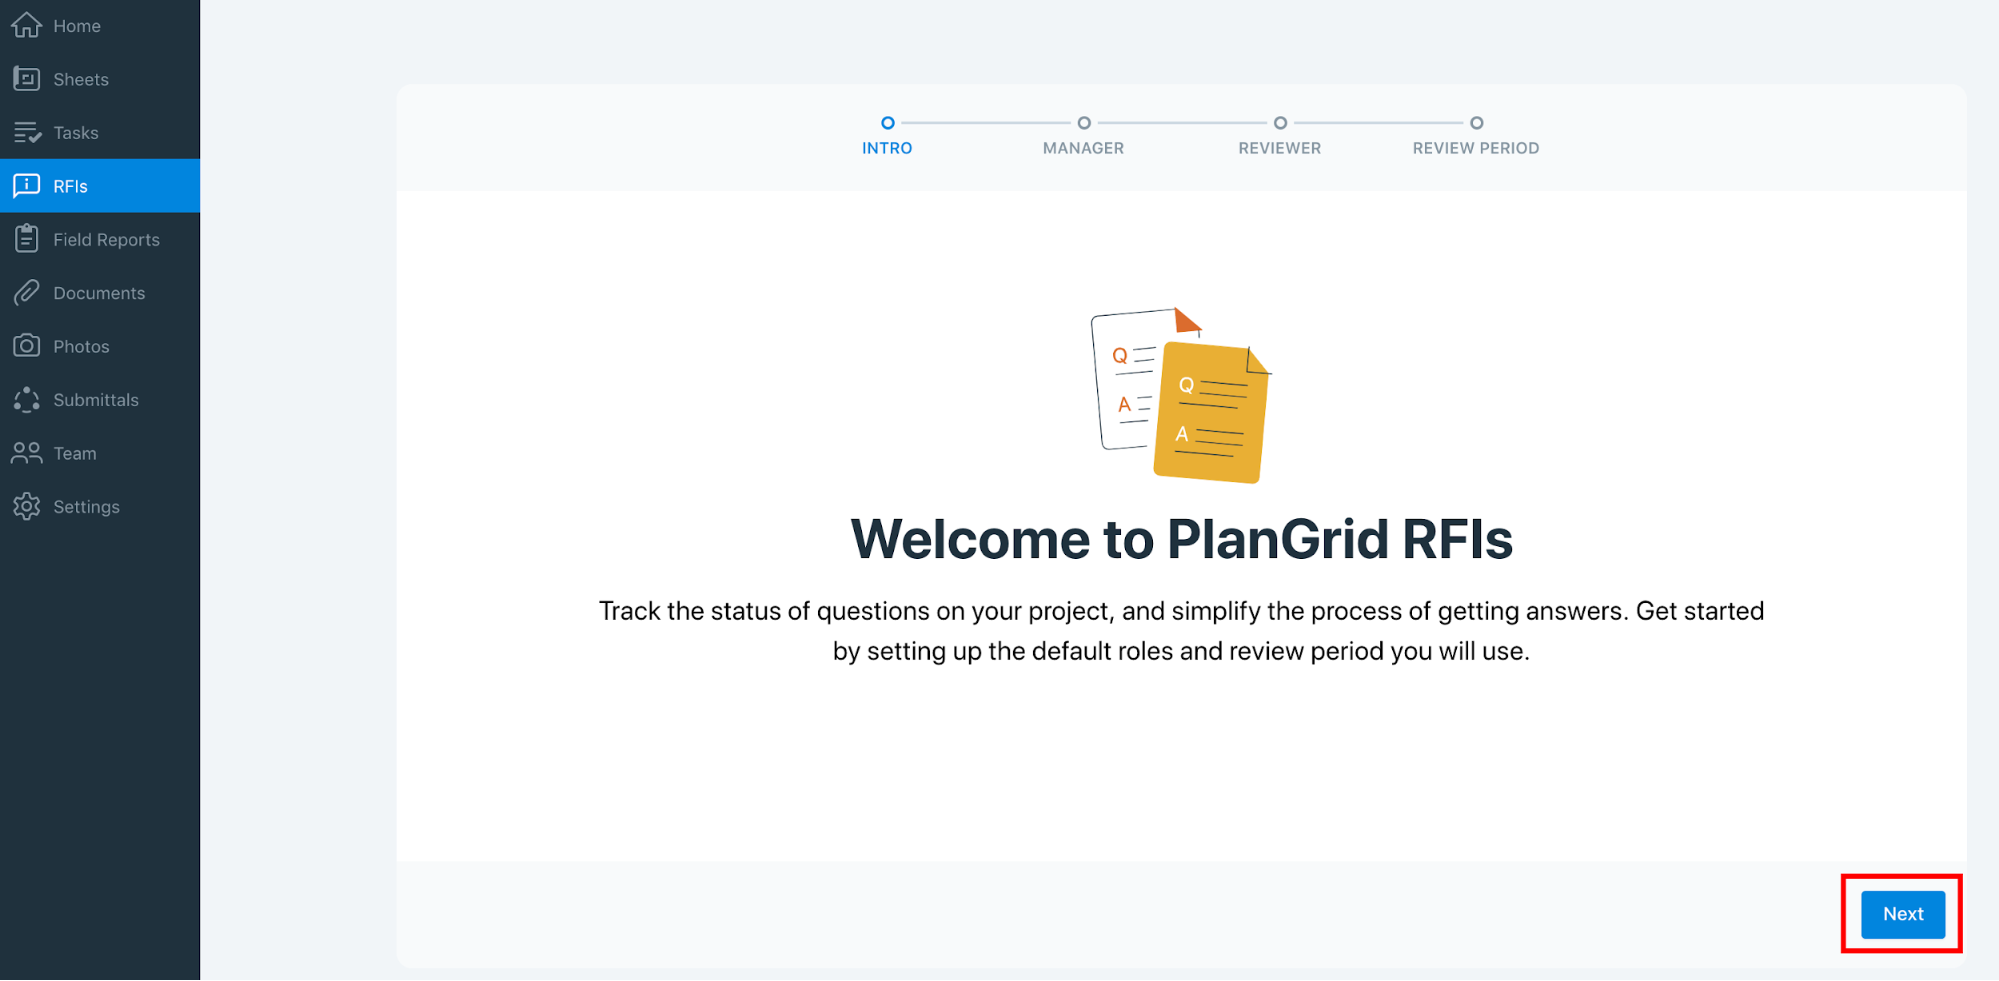Viewport: 1999px width, 981px height.
Task: Select the MANAGER step circle
Action: tap(1084, 123)
